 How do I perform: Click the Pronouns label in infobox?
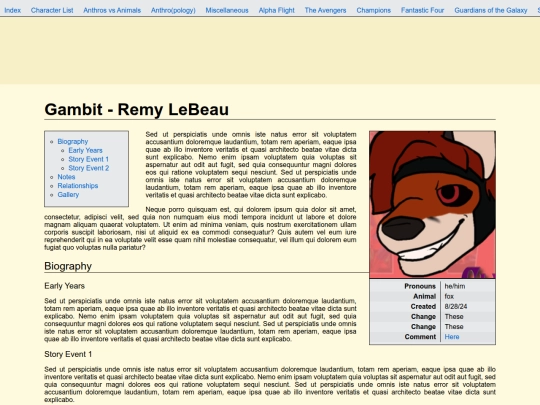420,286
